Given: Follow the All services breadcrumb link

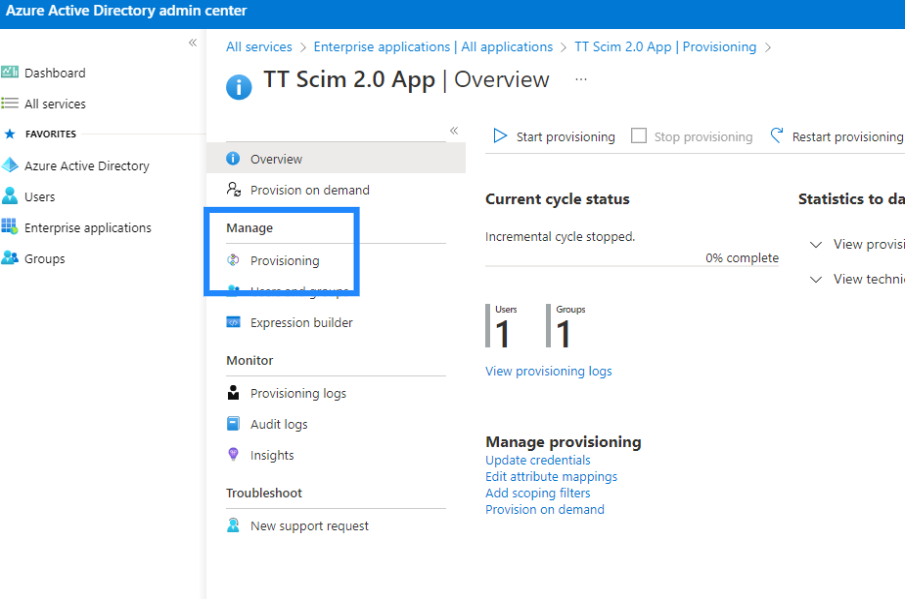Looking at the screenshot, I should click(x=259, y=47).
